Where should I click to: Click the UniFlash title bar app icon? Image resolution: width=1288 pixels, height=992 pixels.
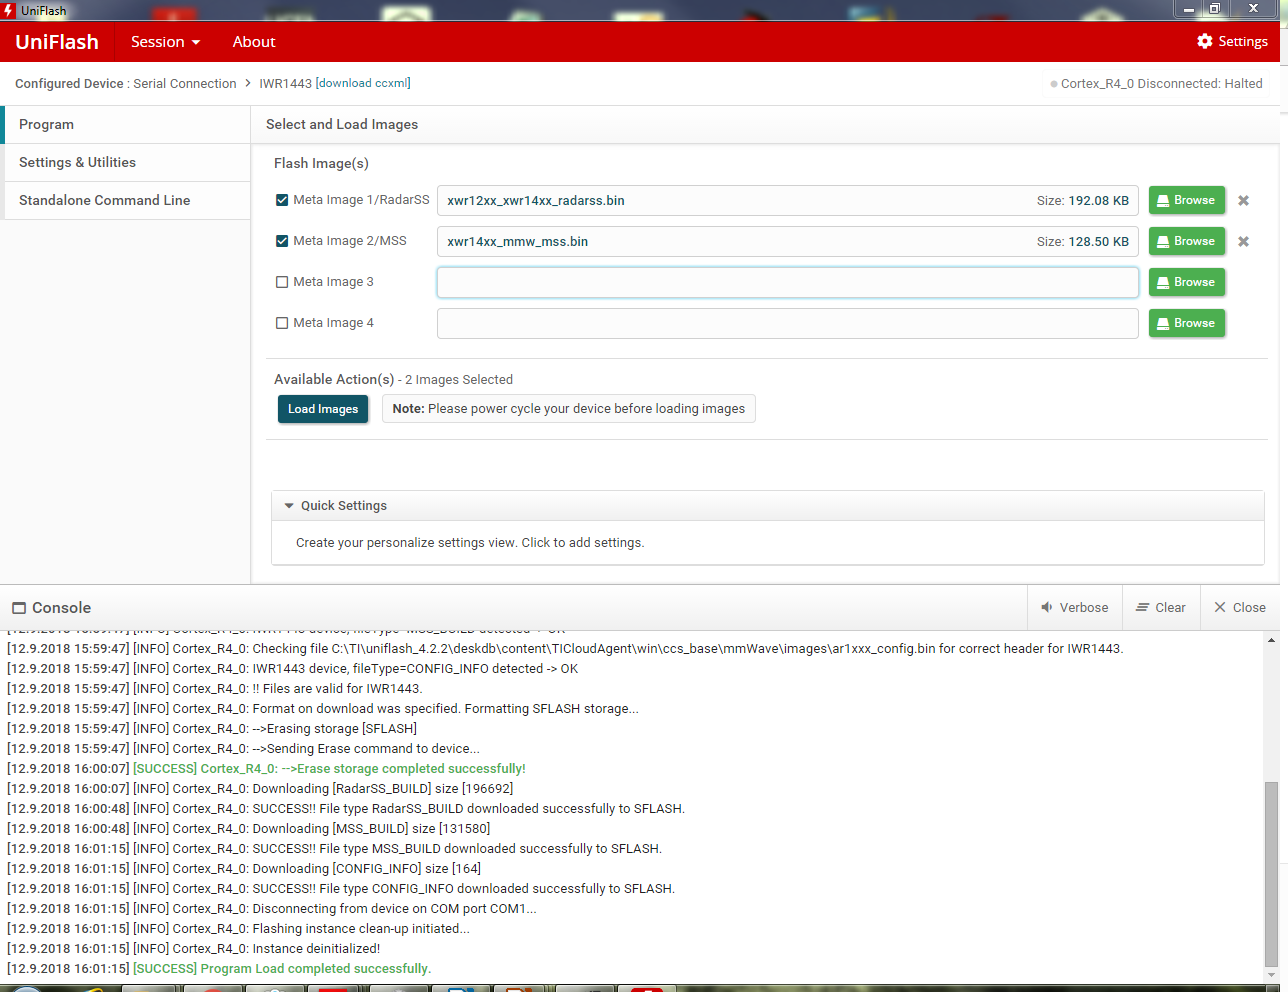point(9,10)
